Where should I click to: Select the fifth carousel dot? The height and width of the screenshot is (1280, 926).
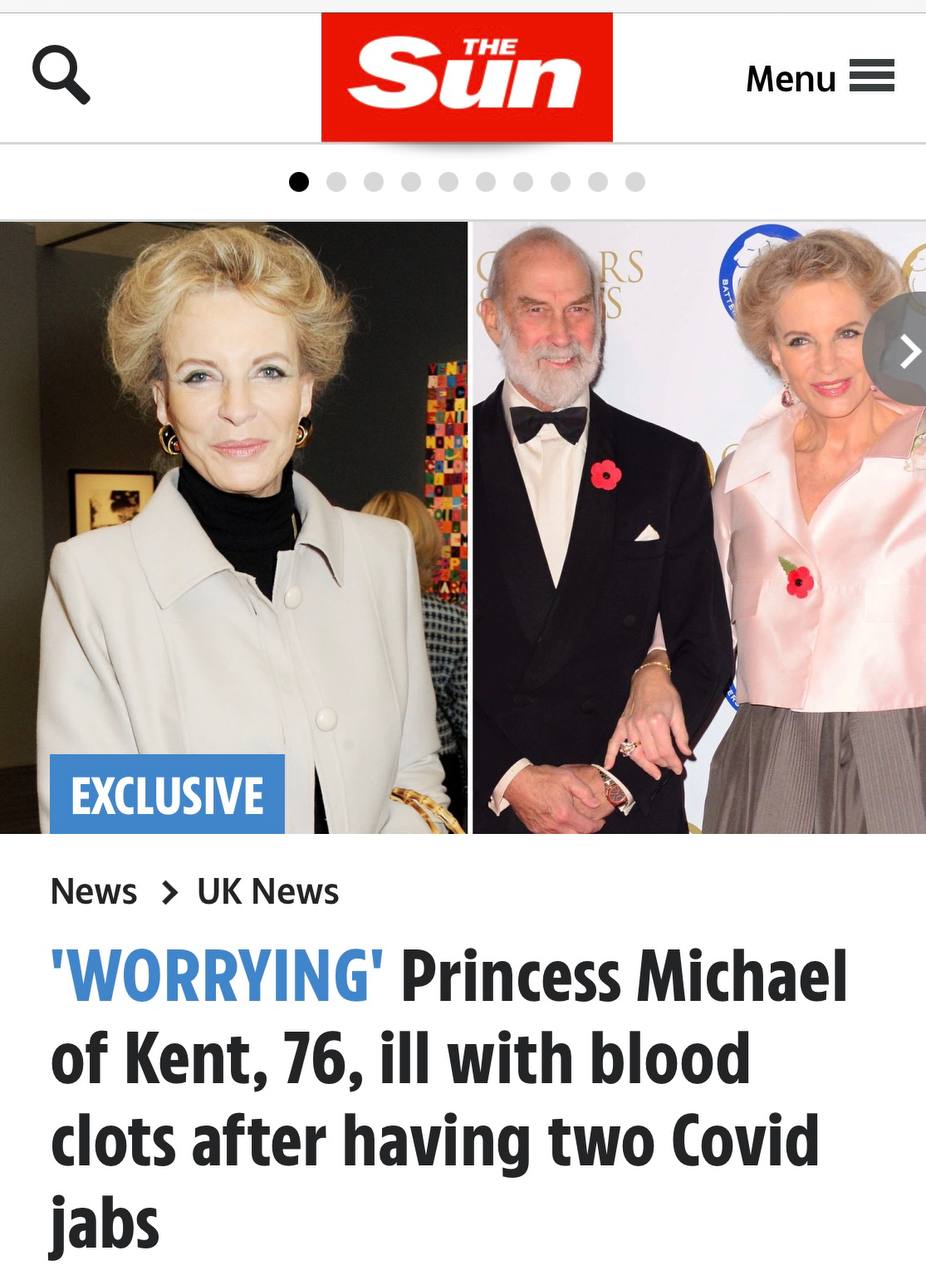(x=448, y=181)
